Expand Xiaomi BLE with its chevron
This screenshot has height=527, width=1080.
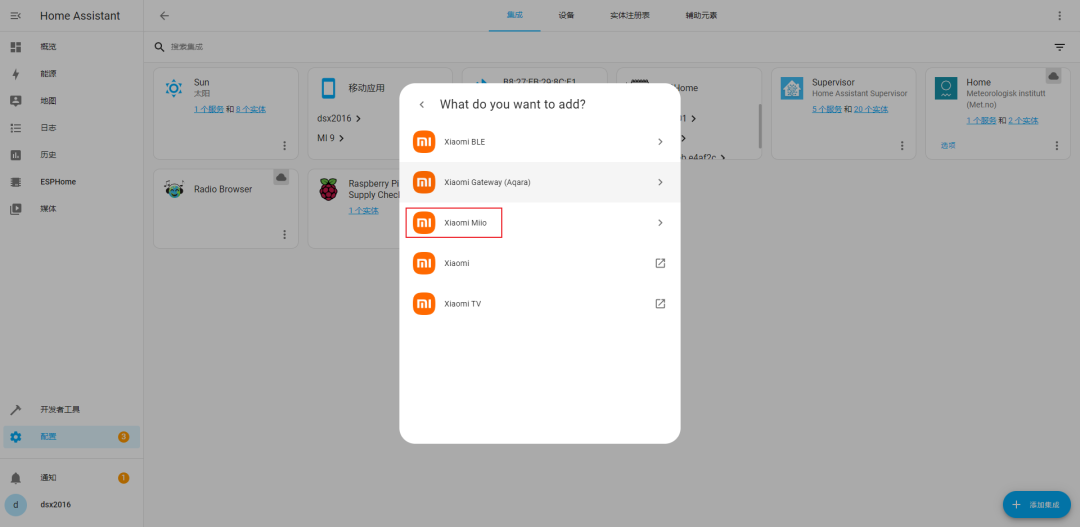click(x=660, y=142)
